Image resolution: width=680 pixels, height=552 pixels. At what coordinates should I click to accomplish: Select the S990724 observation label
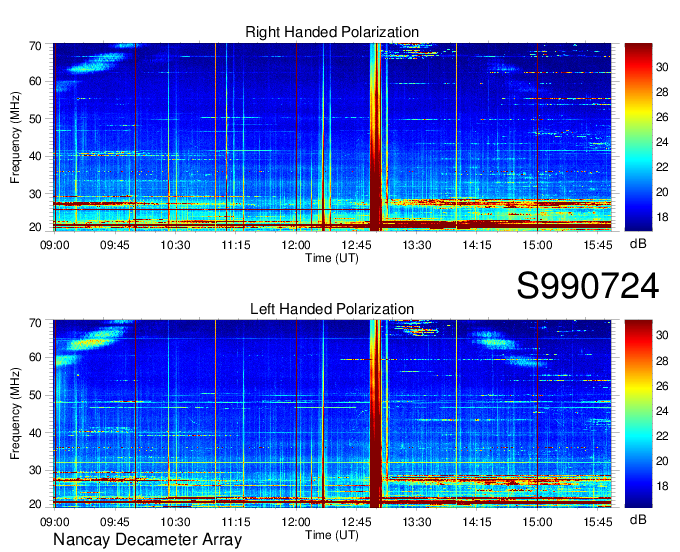tap(588, 286)
